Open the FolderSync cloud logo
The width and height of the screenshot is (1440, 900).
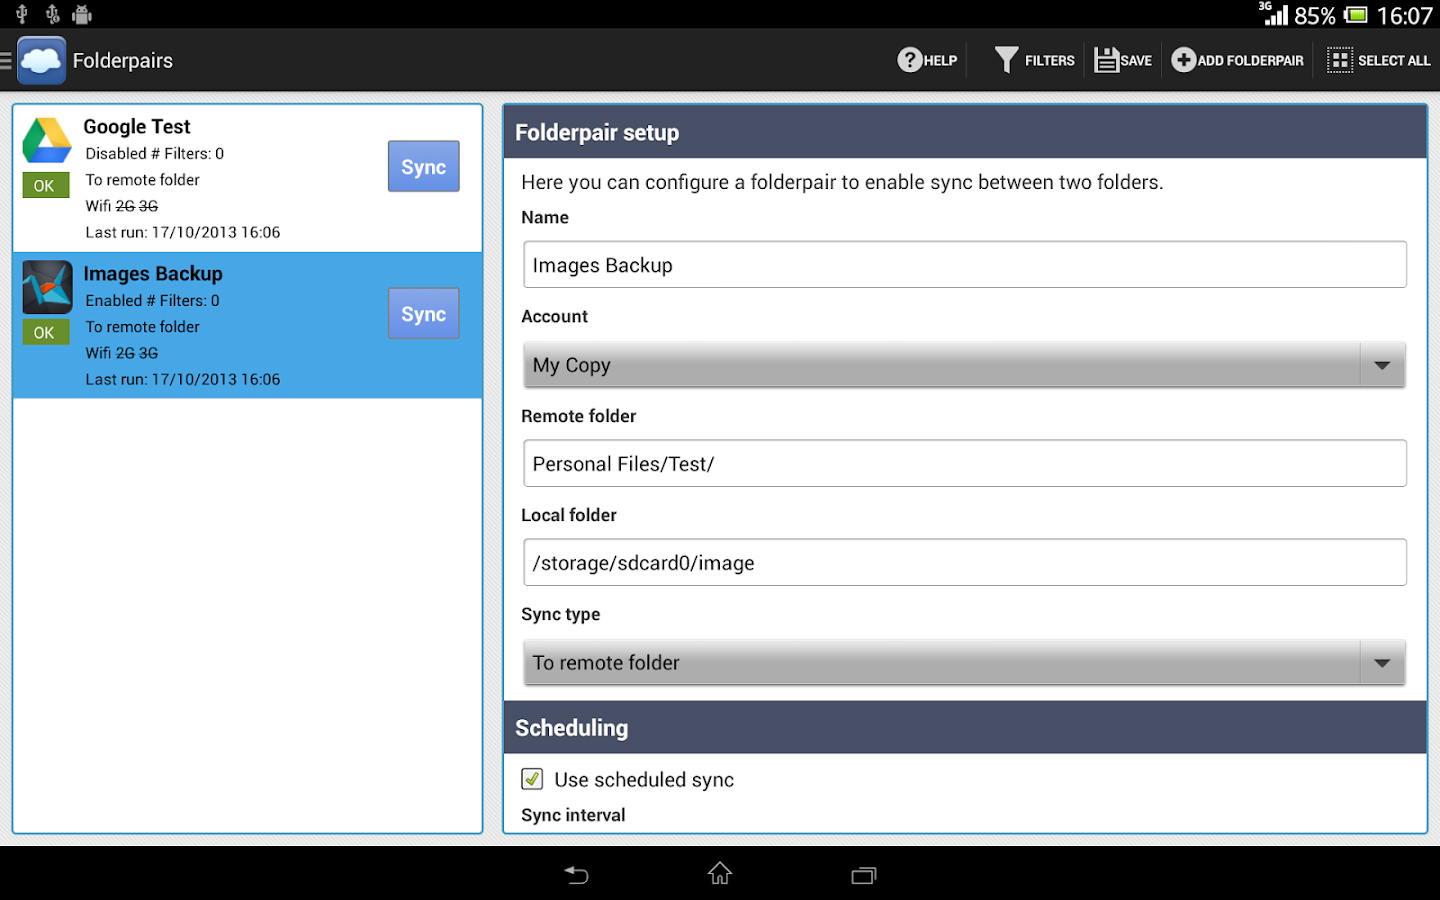click(41, 59)
